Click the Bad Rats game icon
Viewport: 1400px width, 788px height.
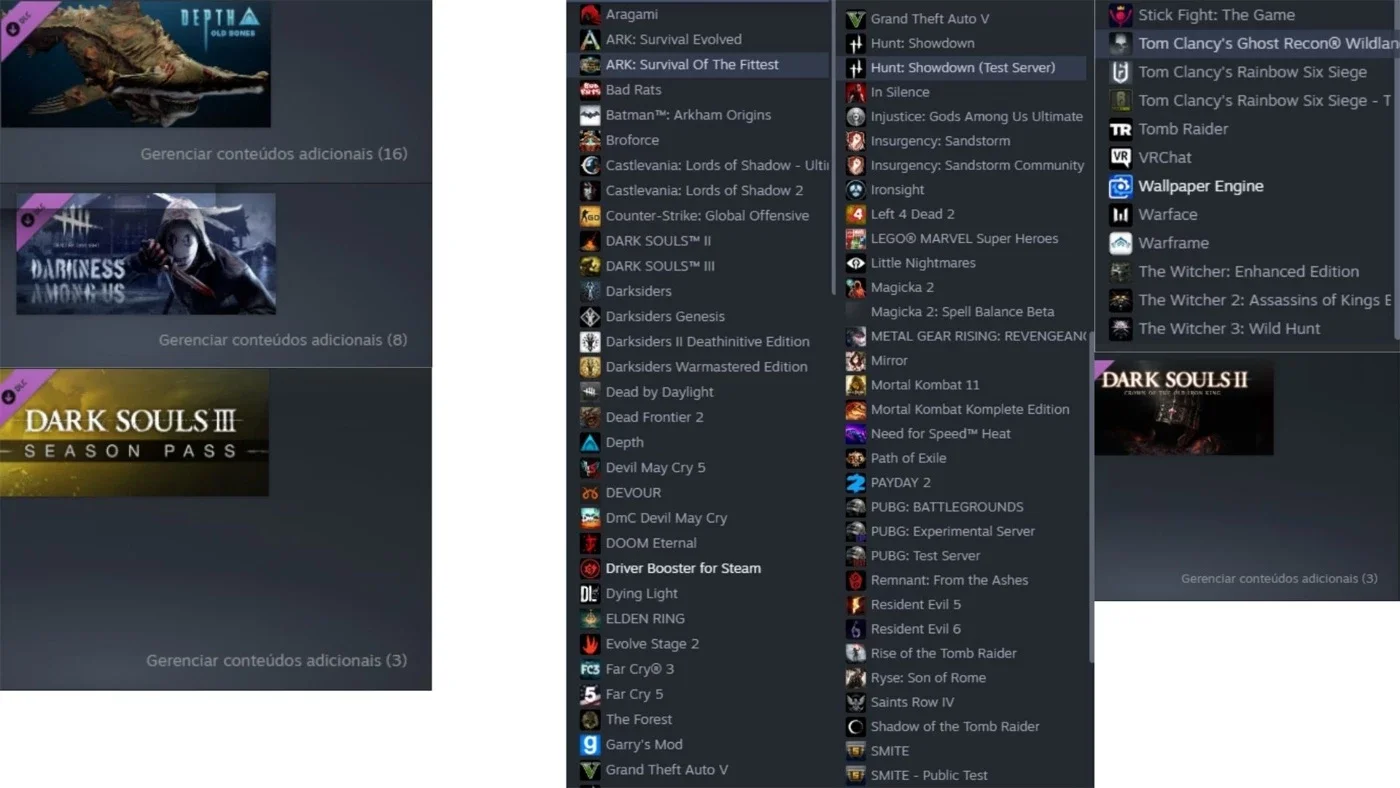[x=590, y=90]
